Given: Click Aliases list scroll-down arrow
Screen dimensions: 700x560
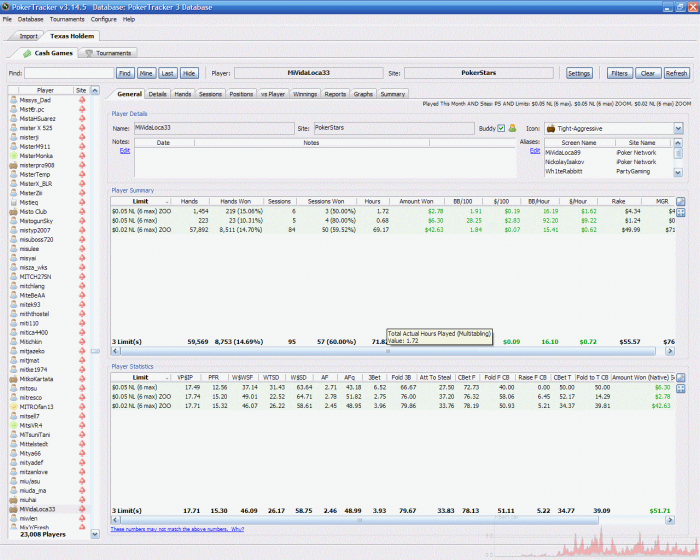Looking at the screenshot, I should [x=678, y=172].
